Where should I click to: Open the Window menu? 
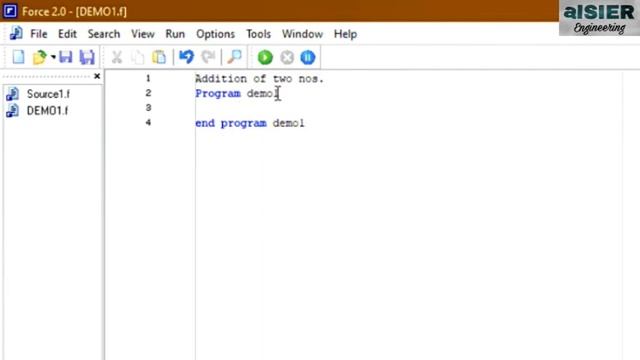click(302, 34)
